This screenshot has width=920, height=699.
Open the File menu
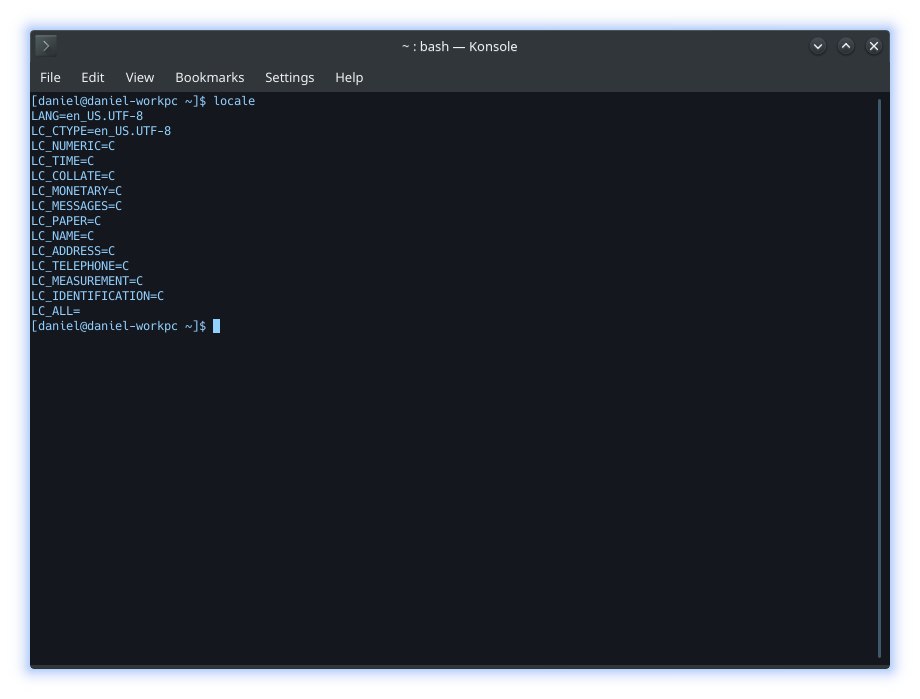pyautogui.click(x=50, y=77)
